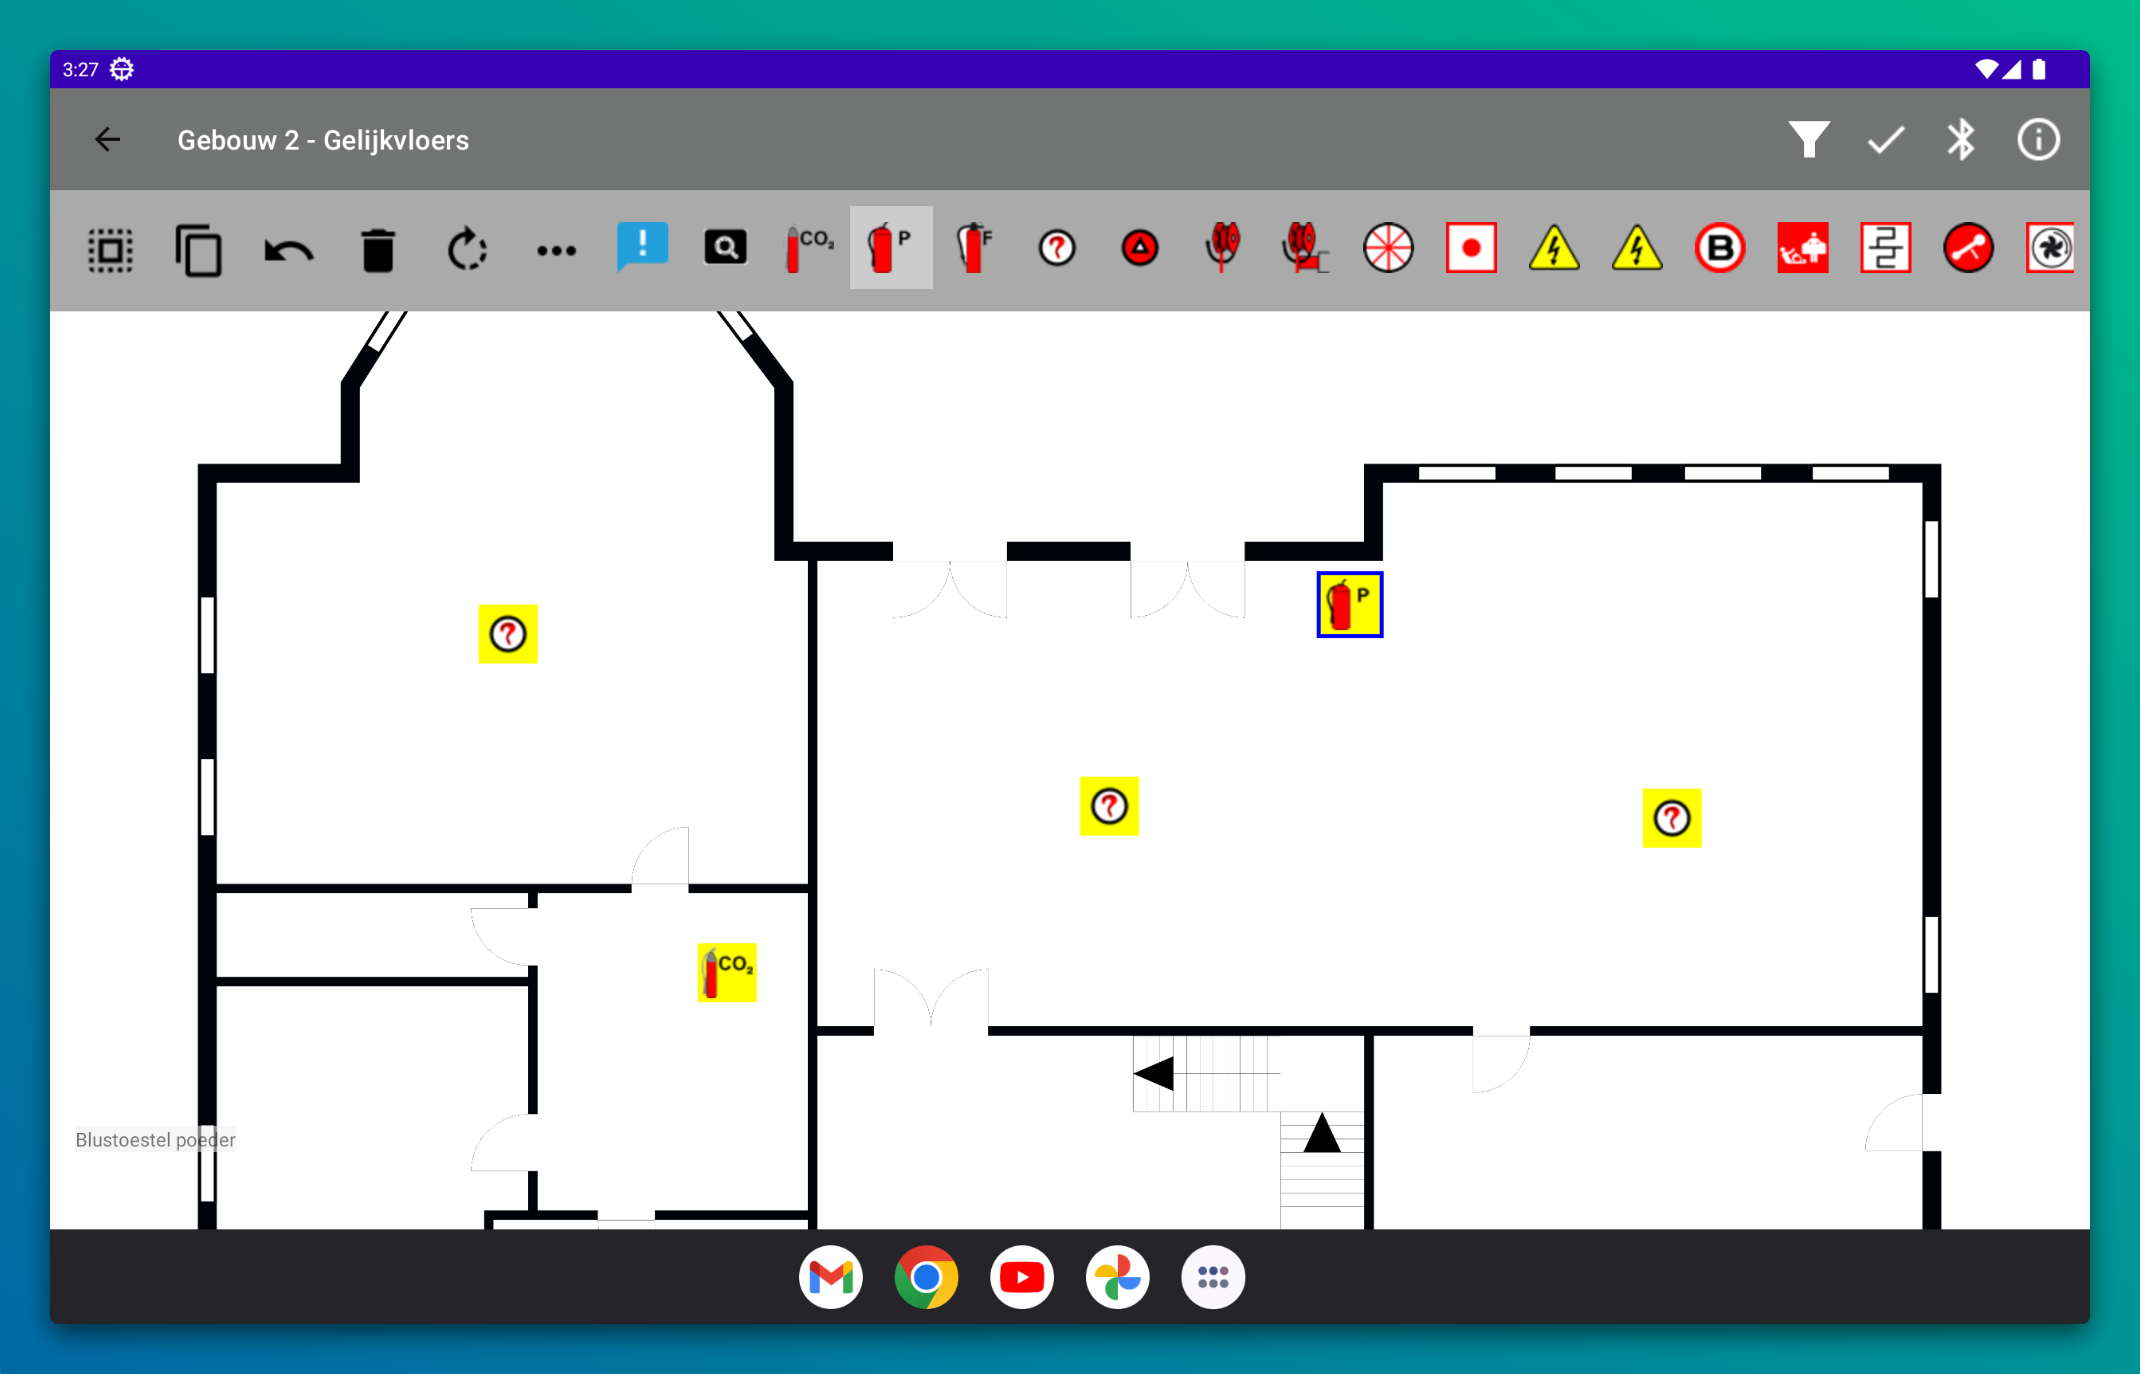This screenshot has width=2140, height=1374.
Task: Confirm with the checkmark button
Action: coord(1885,140)
